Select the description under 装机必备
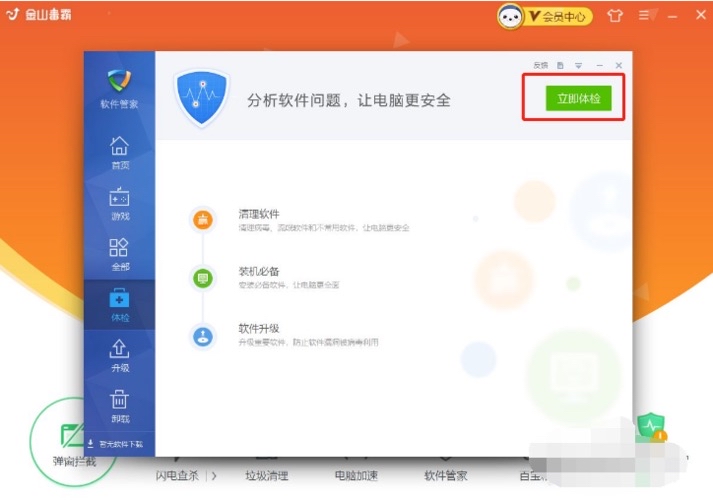Image resolution: width=713 pixels, height=500 pixels. tap(289, 285)
